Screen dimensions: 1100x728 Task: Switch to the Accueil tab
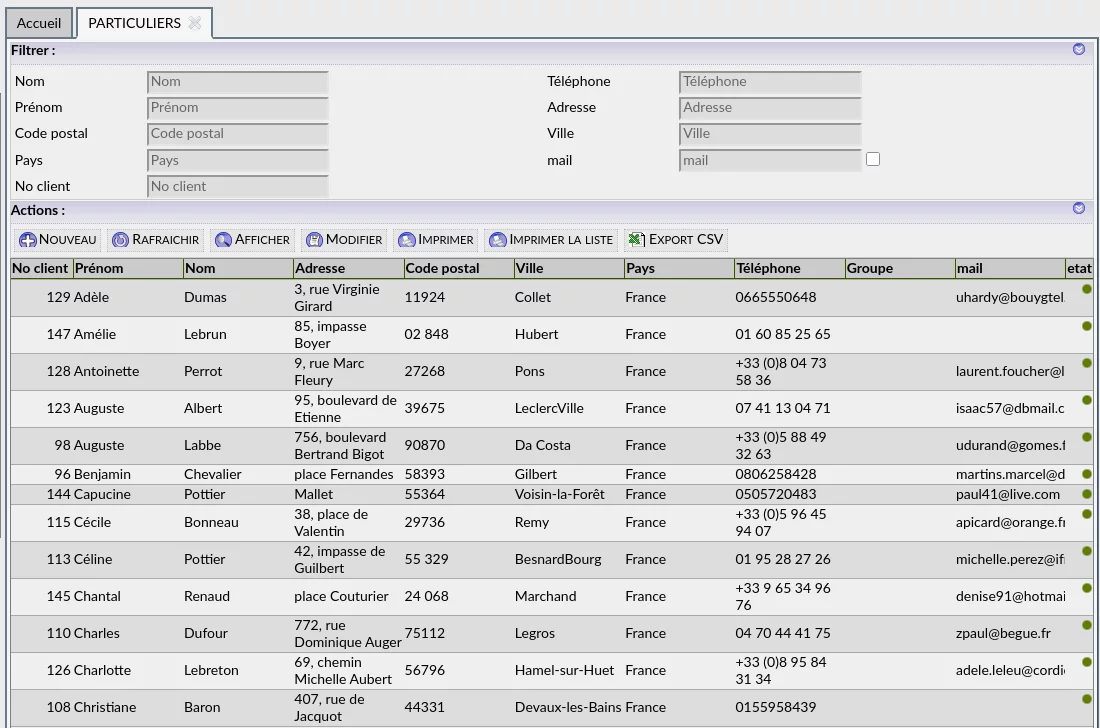click(x=39, y=23)
